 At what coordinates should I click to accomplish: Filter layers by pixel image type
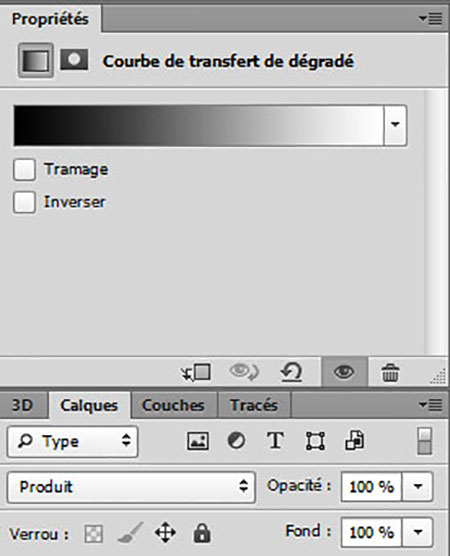(x=198, y=441)
